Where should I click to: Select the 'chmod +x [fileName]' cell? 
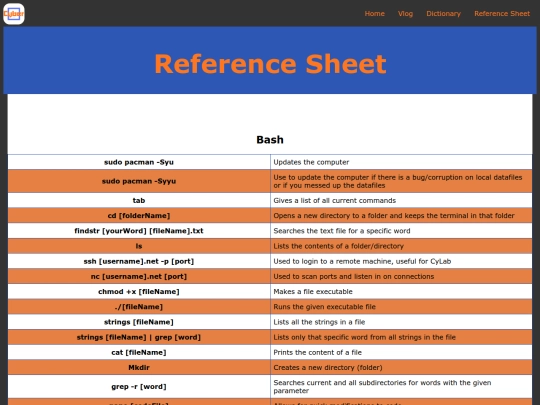tap(139, 292)
